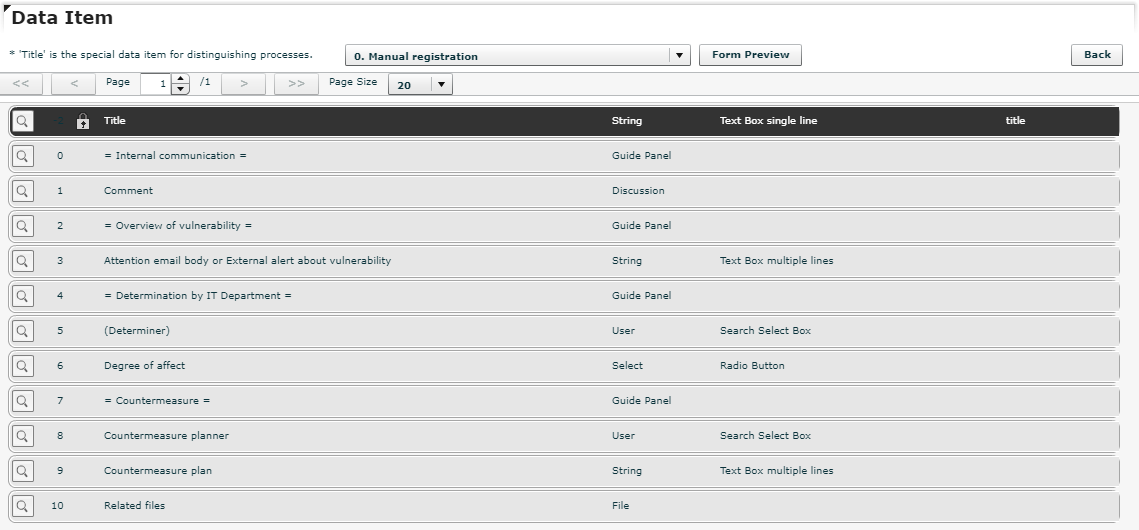Click the page number input field

[156, 84]
